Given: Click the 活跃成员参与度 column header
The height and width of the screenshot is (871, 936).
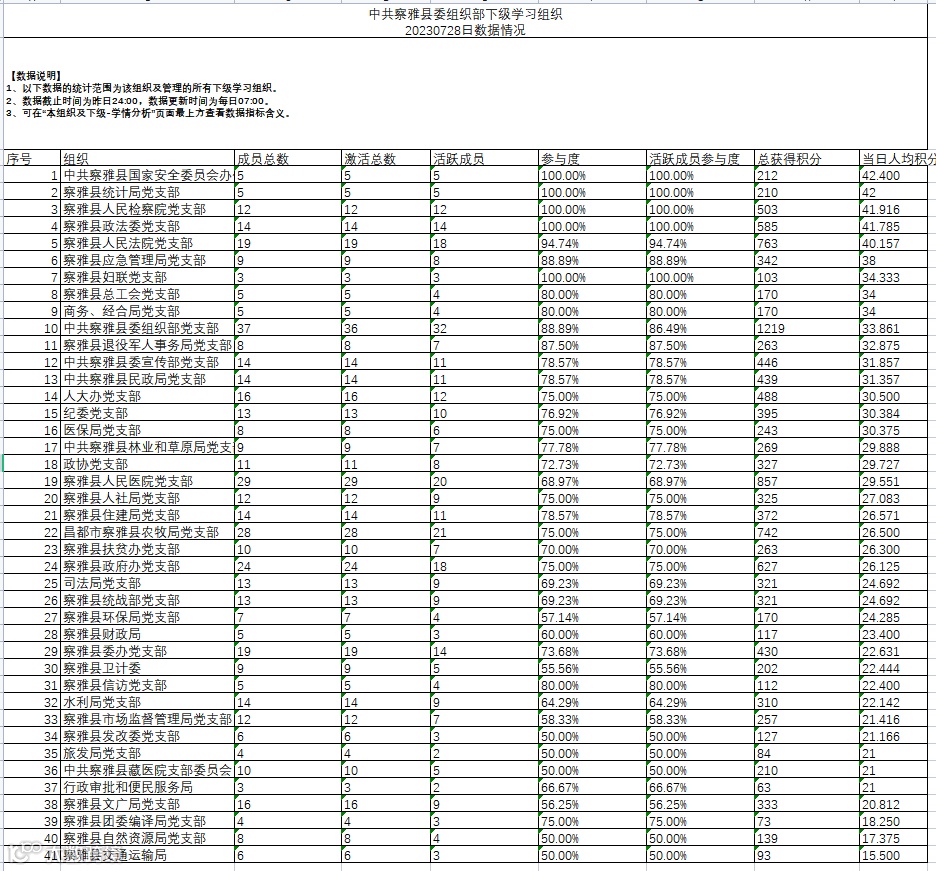Looking at the screenshot, I should 700,158.
